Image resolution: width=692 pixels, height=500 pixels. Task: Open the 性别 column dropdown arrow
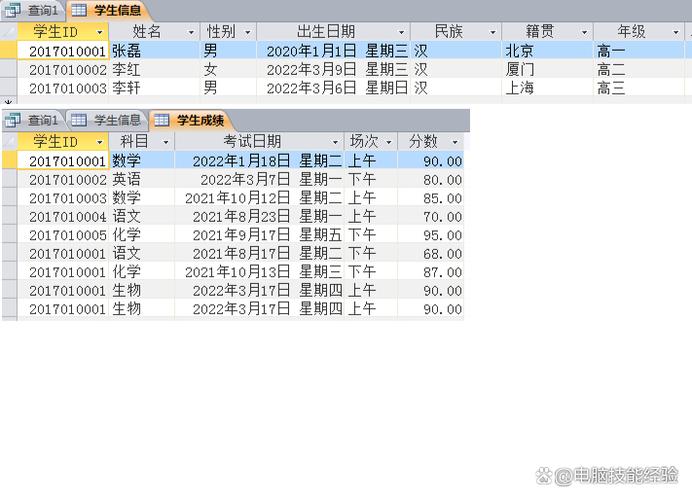[248, 32]
